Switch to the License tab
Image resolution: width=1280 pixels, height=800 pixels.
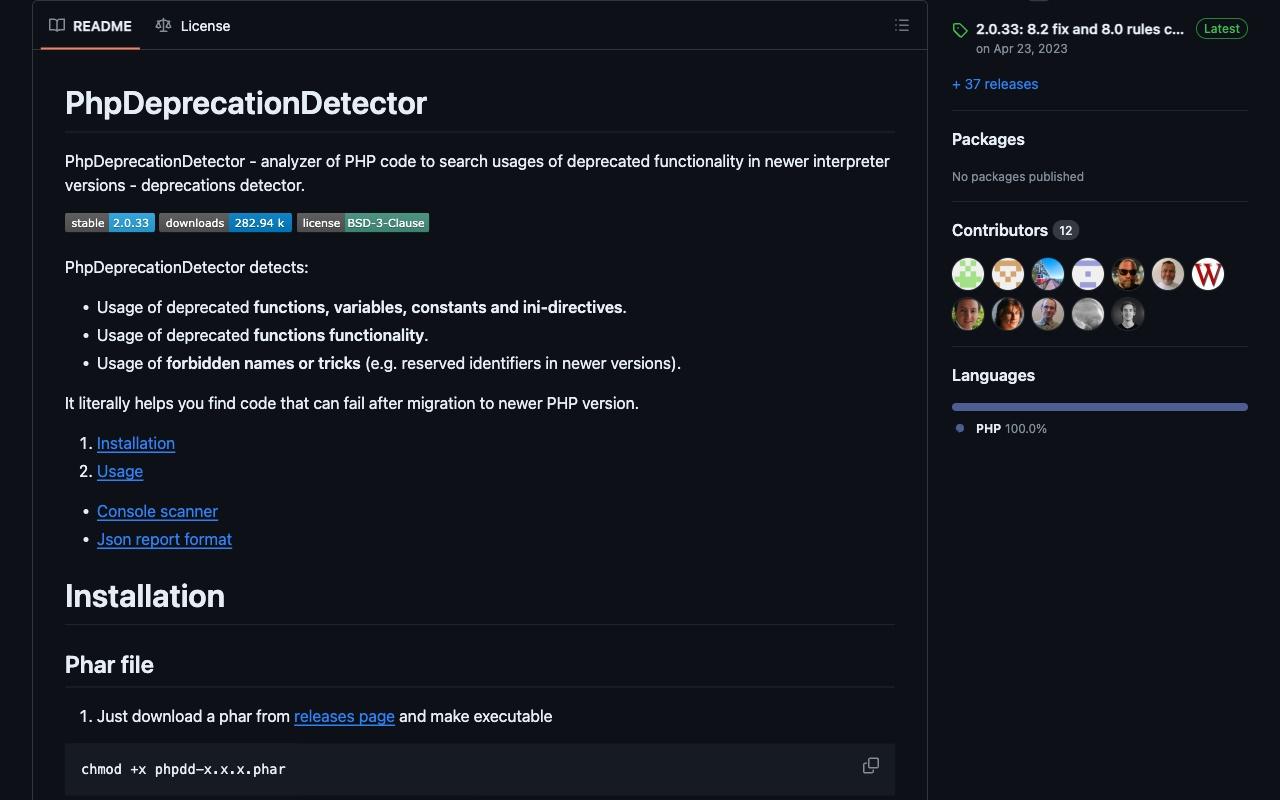tap(193, 26)
